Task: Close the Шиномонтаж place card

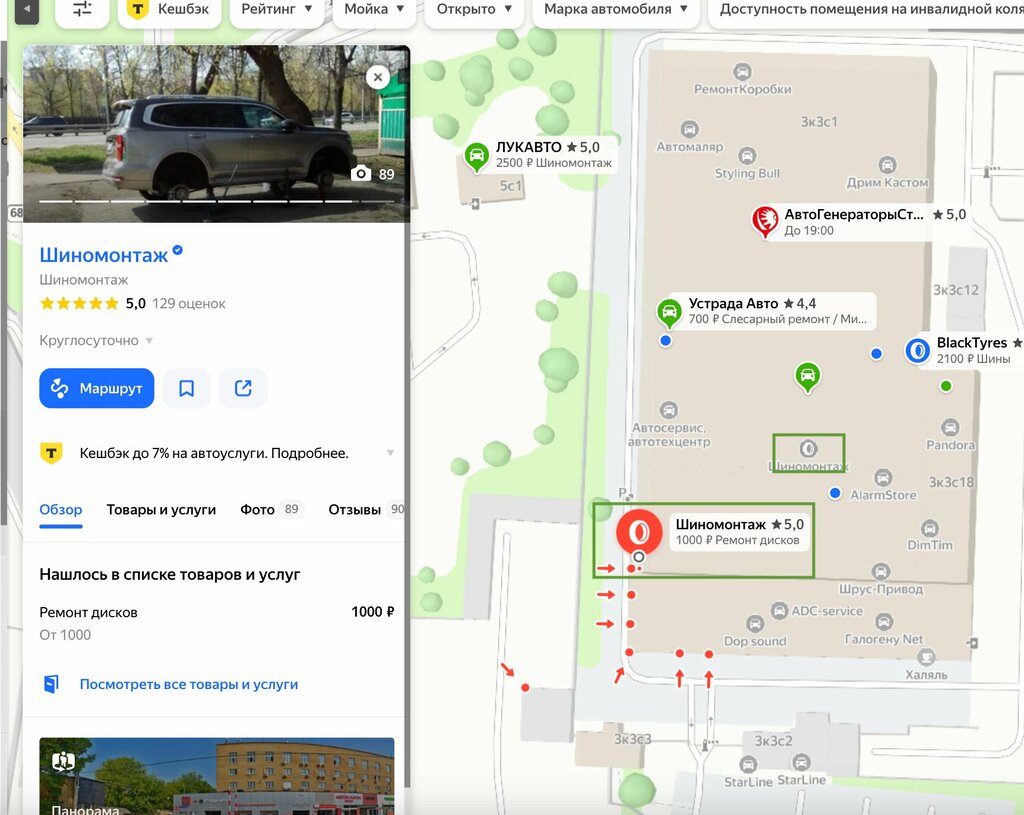Action: click(x=377, y=77)
